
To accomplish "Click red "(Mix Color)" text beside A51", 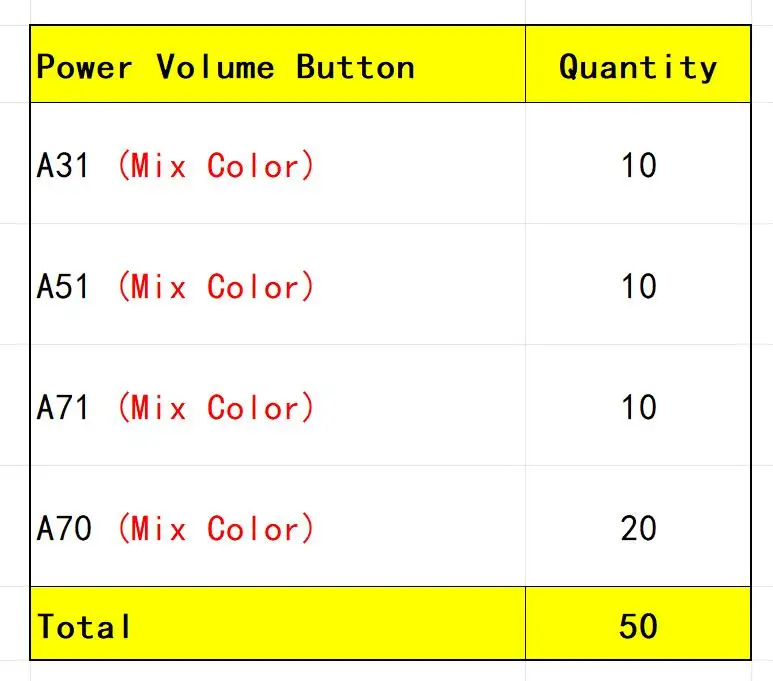I will (215, 287).
